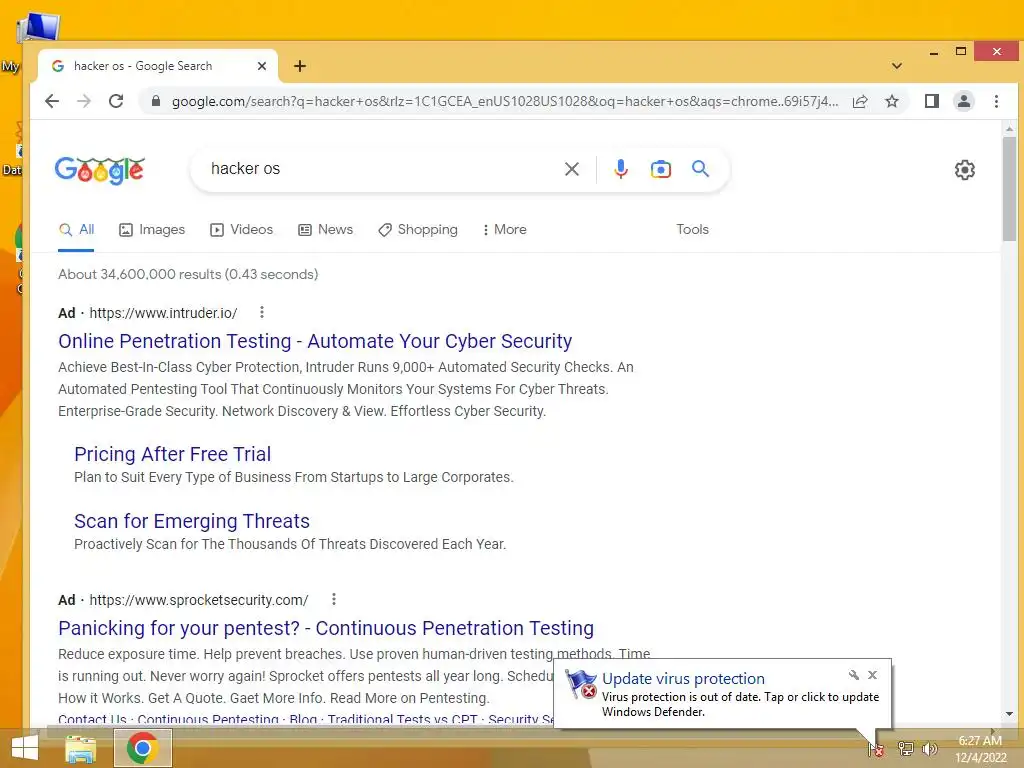This screenshot has width=1024, height=768.
Task: Select the All results tab
Action: tap(76, 229)
